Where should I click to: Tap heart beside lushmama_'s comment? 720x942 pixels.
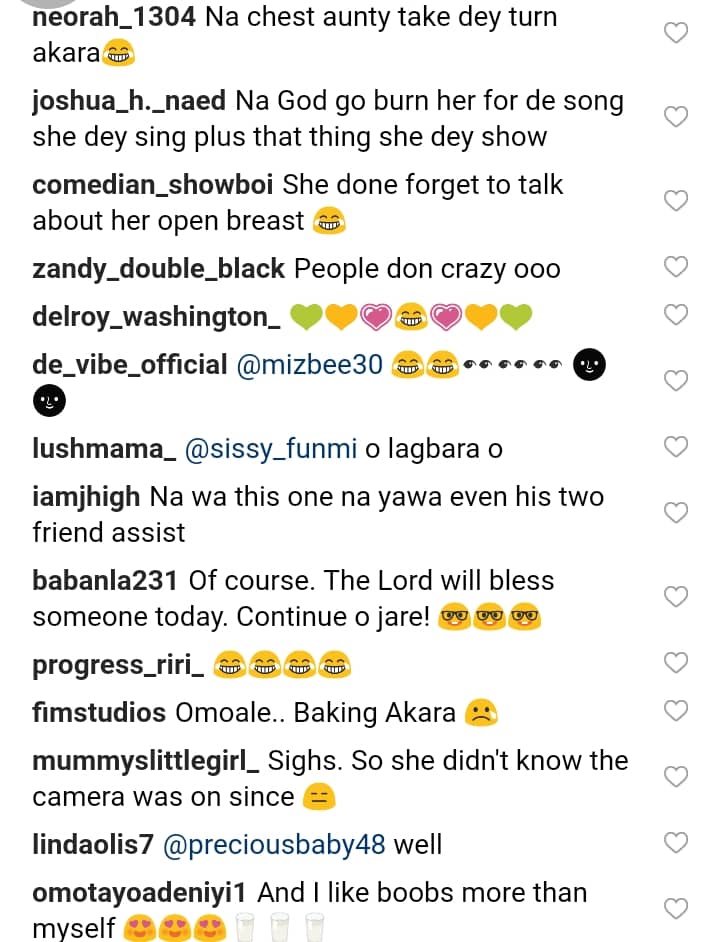[x=677, y=447]
